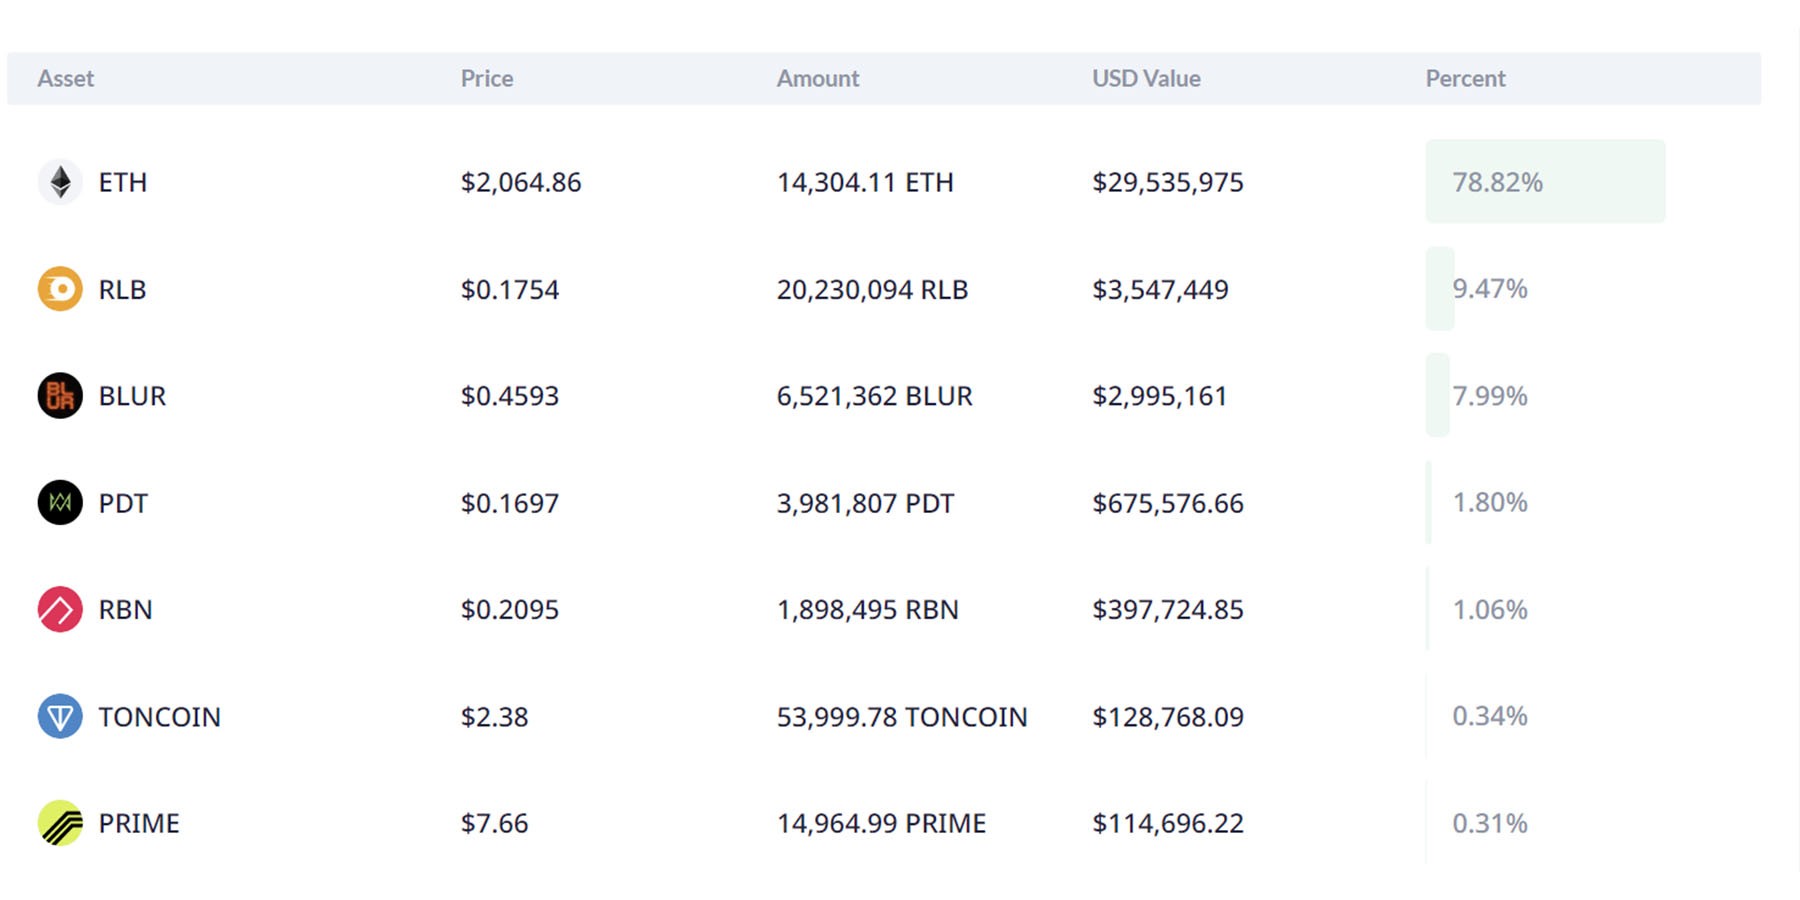The height and width of the screenshot is (900, 1800).
Task: Sort by the Asset column header
Action: point(66,79)
